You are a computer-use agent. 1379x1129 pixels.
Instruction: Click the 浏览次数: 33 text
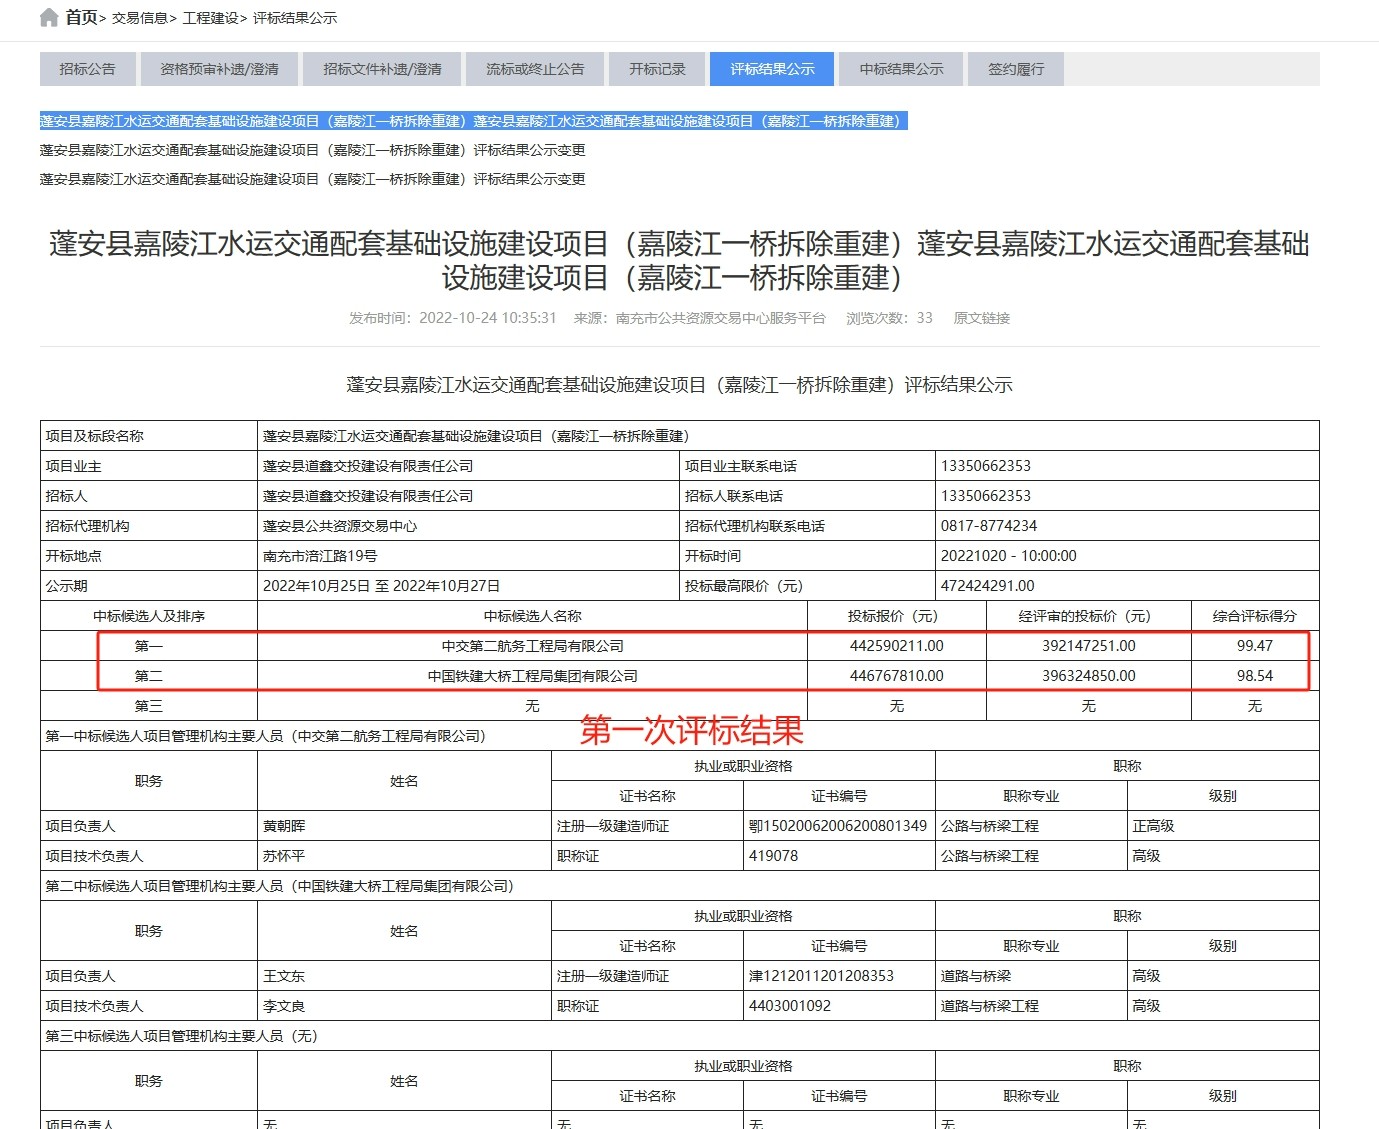click(889, 318)
